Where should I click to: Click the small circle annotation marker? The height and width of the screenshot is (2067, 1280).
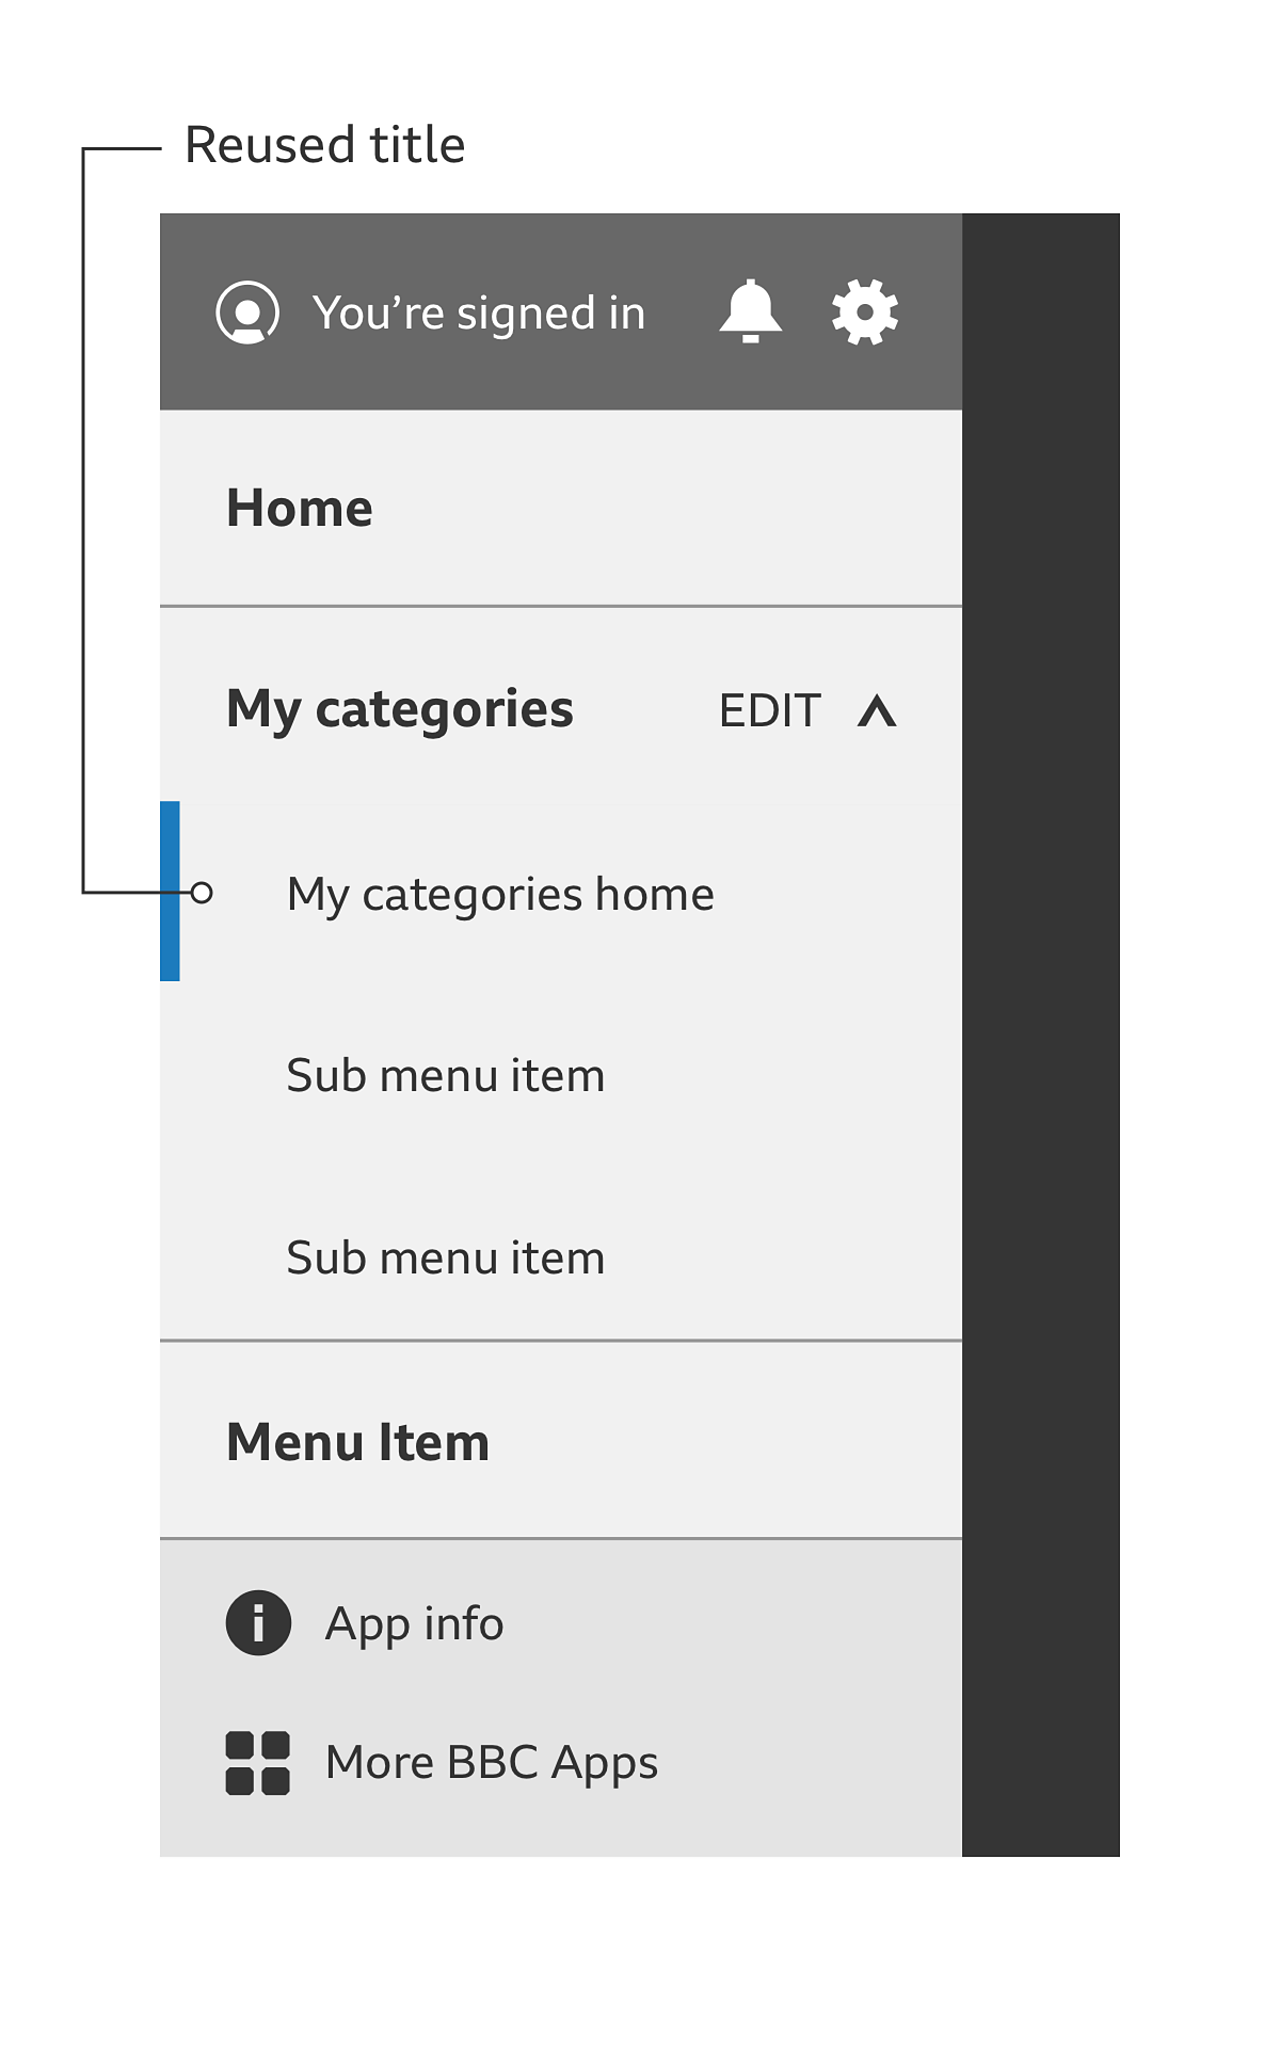[x=202, y=892]
